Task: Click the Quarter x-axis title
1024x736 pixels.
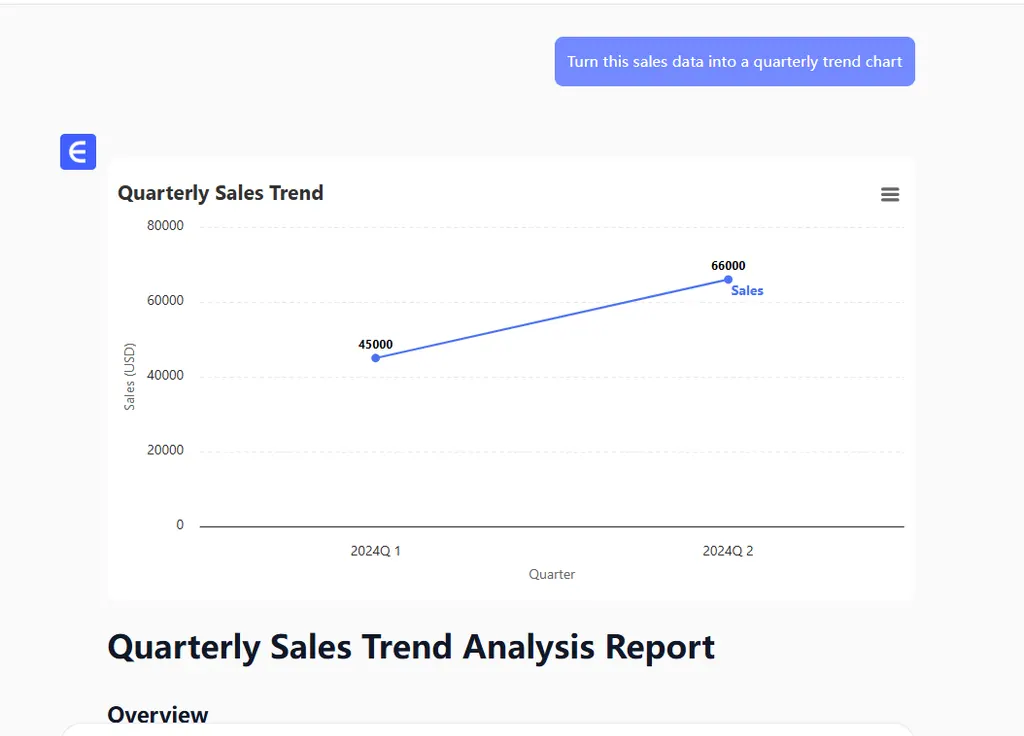Action: (552, 574)
